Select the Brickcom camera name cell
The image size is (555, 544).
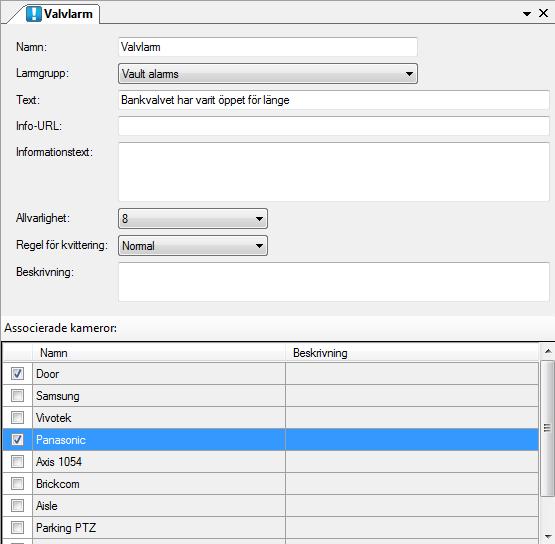tap(159, 483)
